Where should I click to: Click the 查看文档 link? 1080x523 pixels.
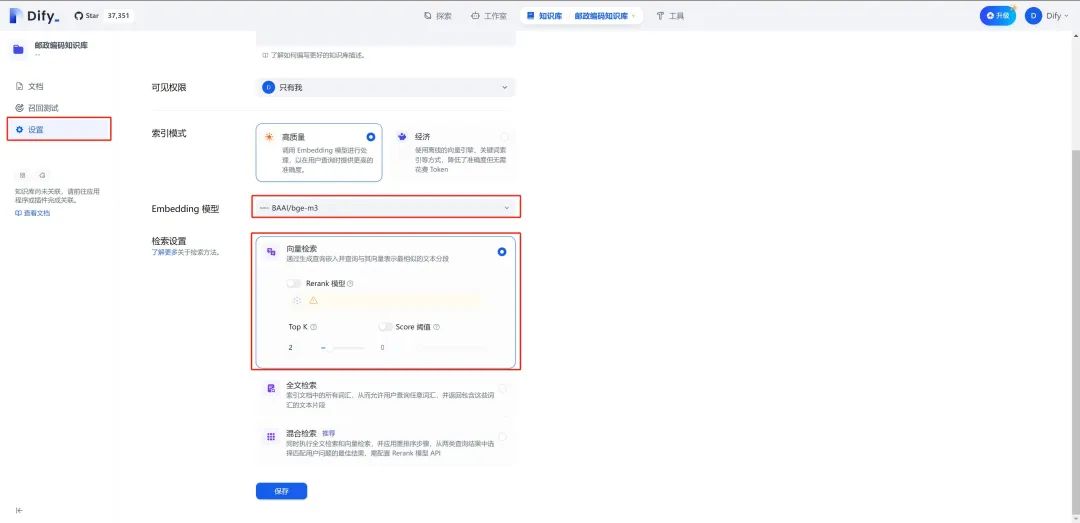[37, 213]
